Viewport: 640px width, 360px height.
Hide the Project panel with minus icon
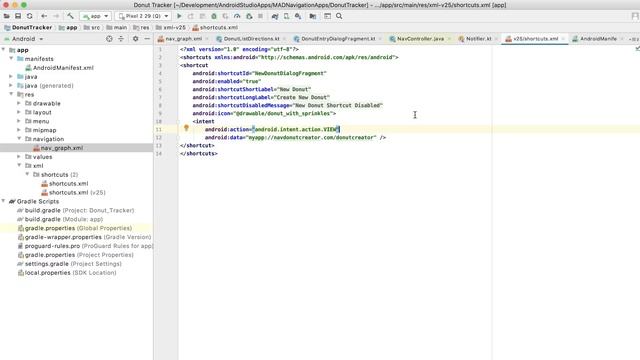147,39
